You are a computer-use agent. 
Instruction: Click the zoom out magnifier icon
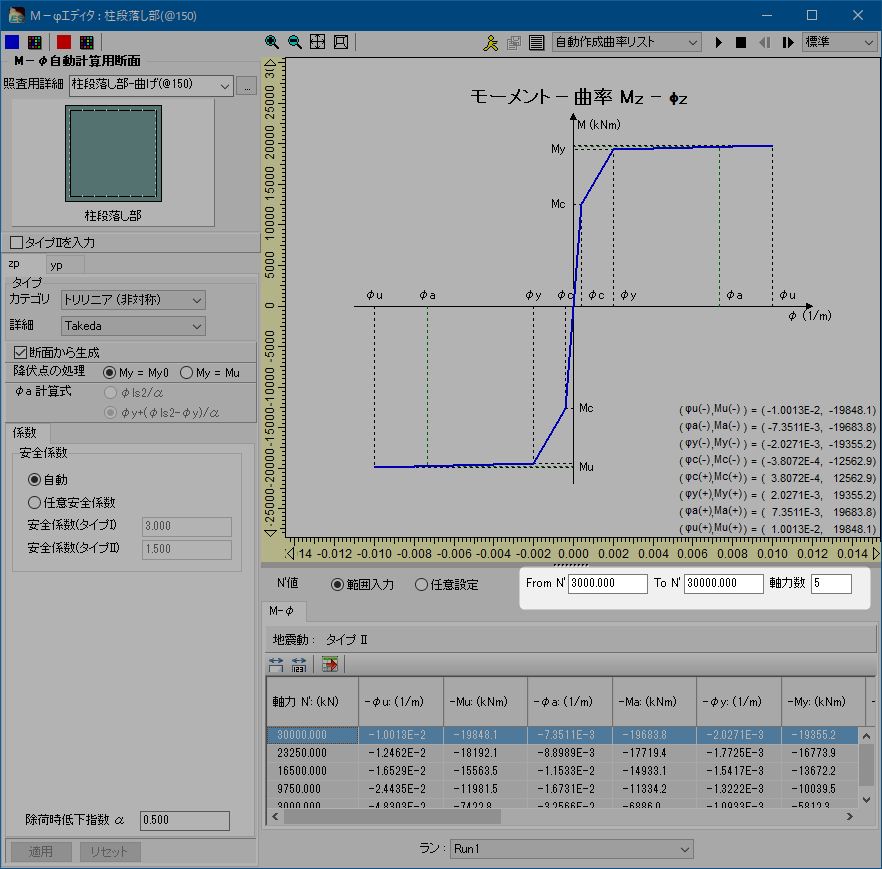(x=294, y=43)
